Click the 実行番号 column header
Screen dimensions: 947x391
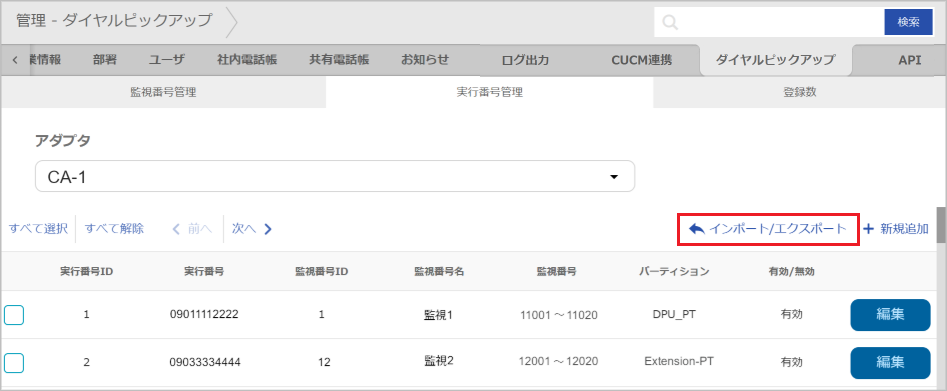click(x=205, y=271)
